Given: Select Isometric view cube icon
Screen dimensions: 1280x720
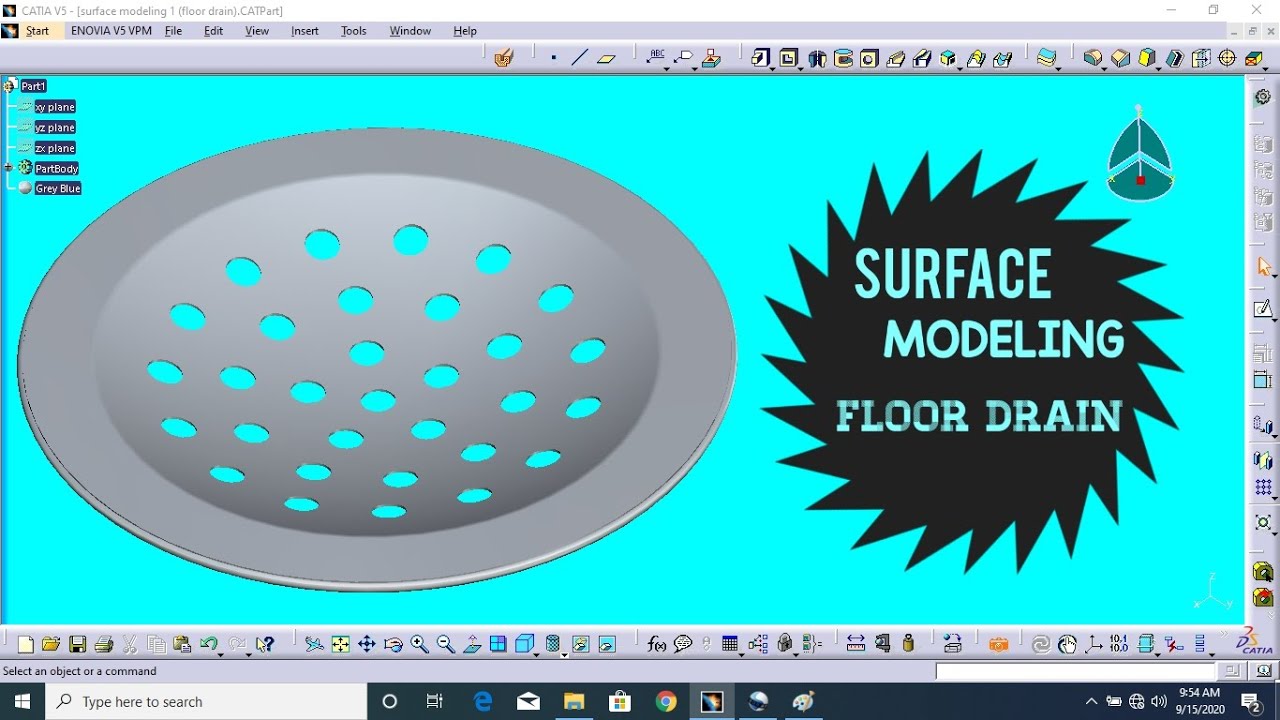Looking at the screenshot, I should (x=524, y=644).
